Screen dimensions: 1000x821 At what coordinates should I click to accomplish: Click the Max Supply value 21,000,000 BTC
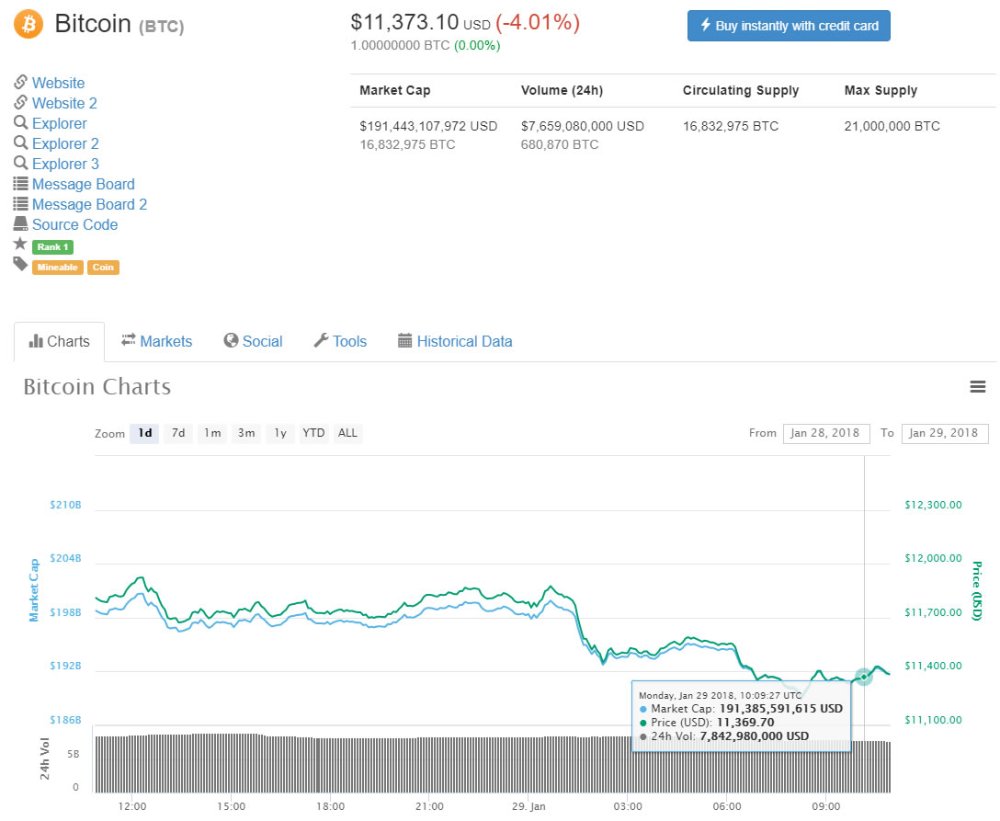892,126
